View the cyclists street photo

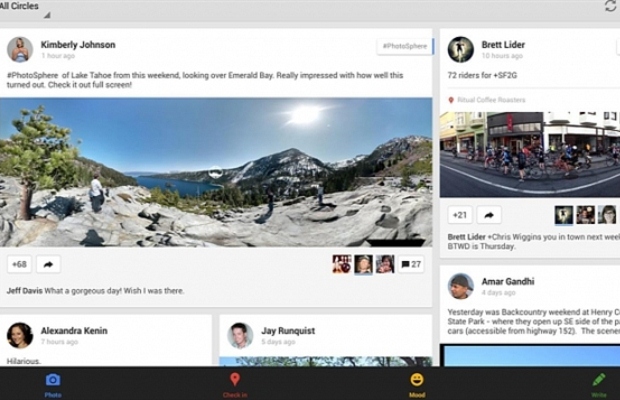coord(530,155)
